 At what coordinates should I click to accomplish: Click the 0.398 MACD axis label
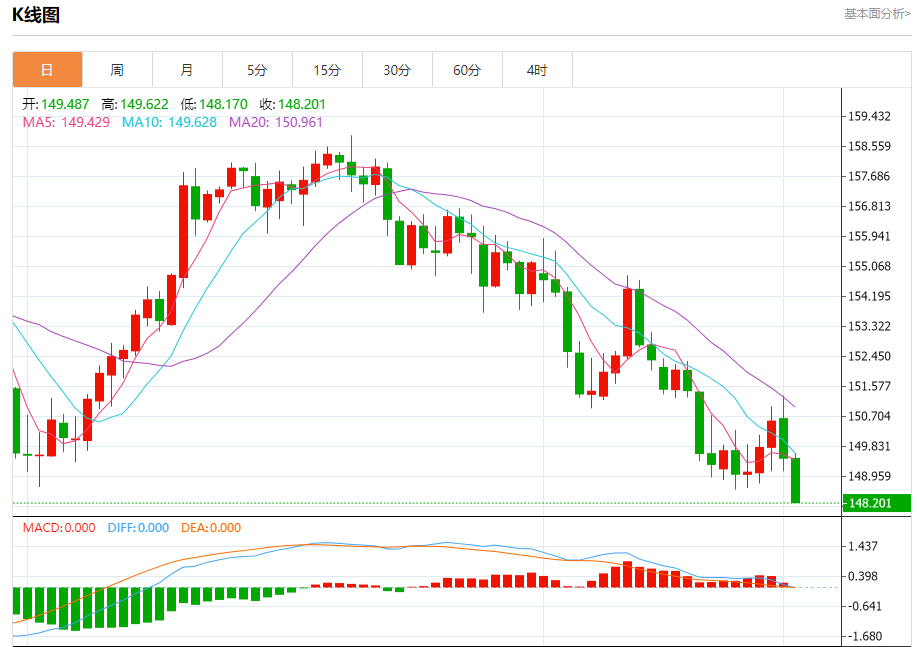[863, 576]
